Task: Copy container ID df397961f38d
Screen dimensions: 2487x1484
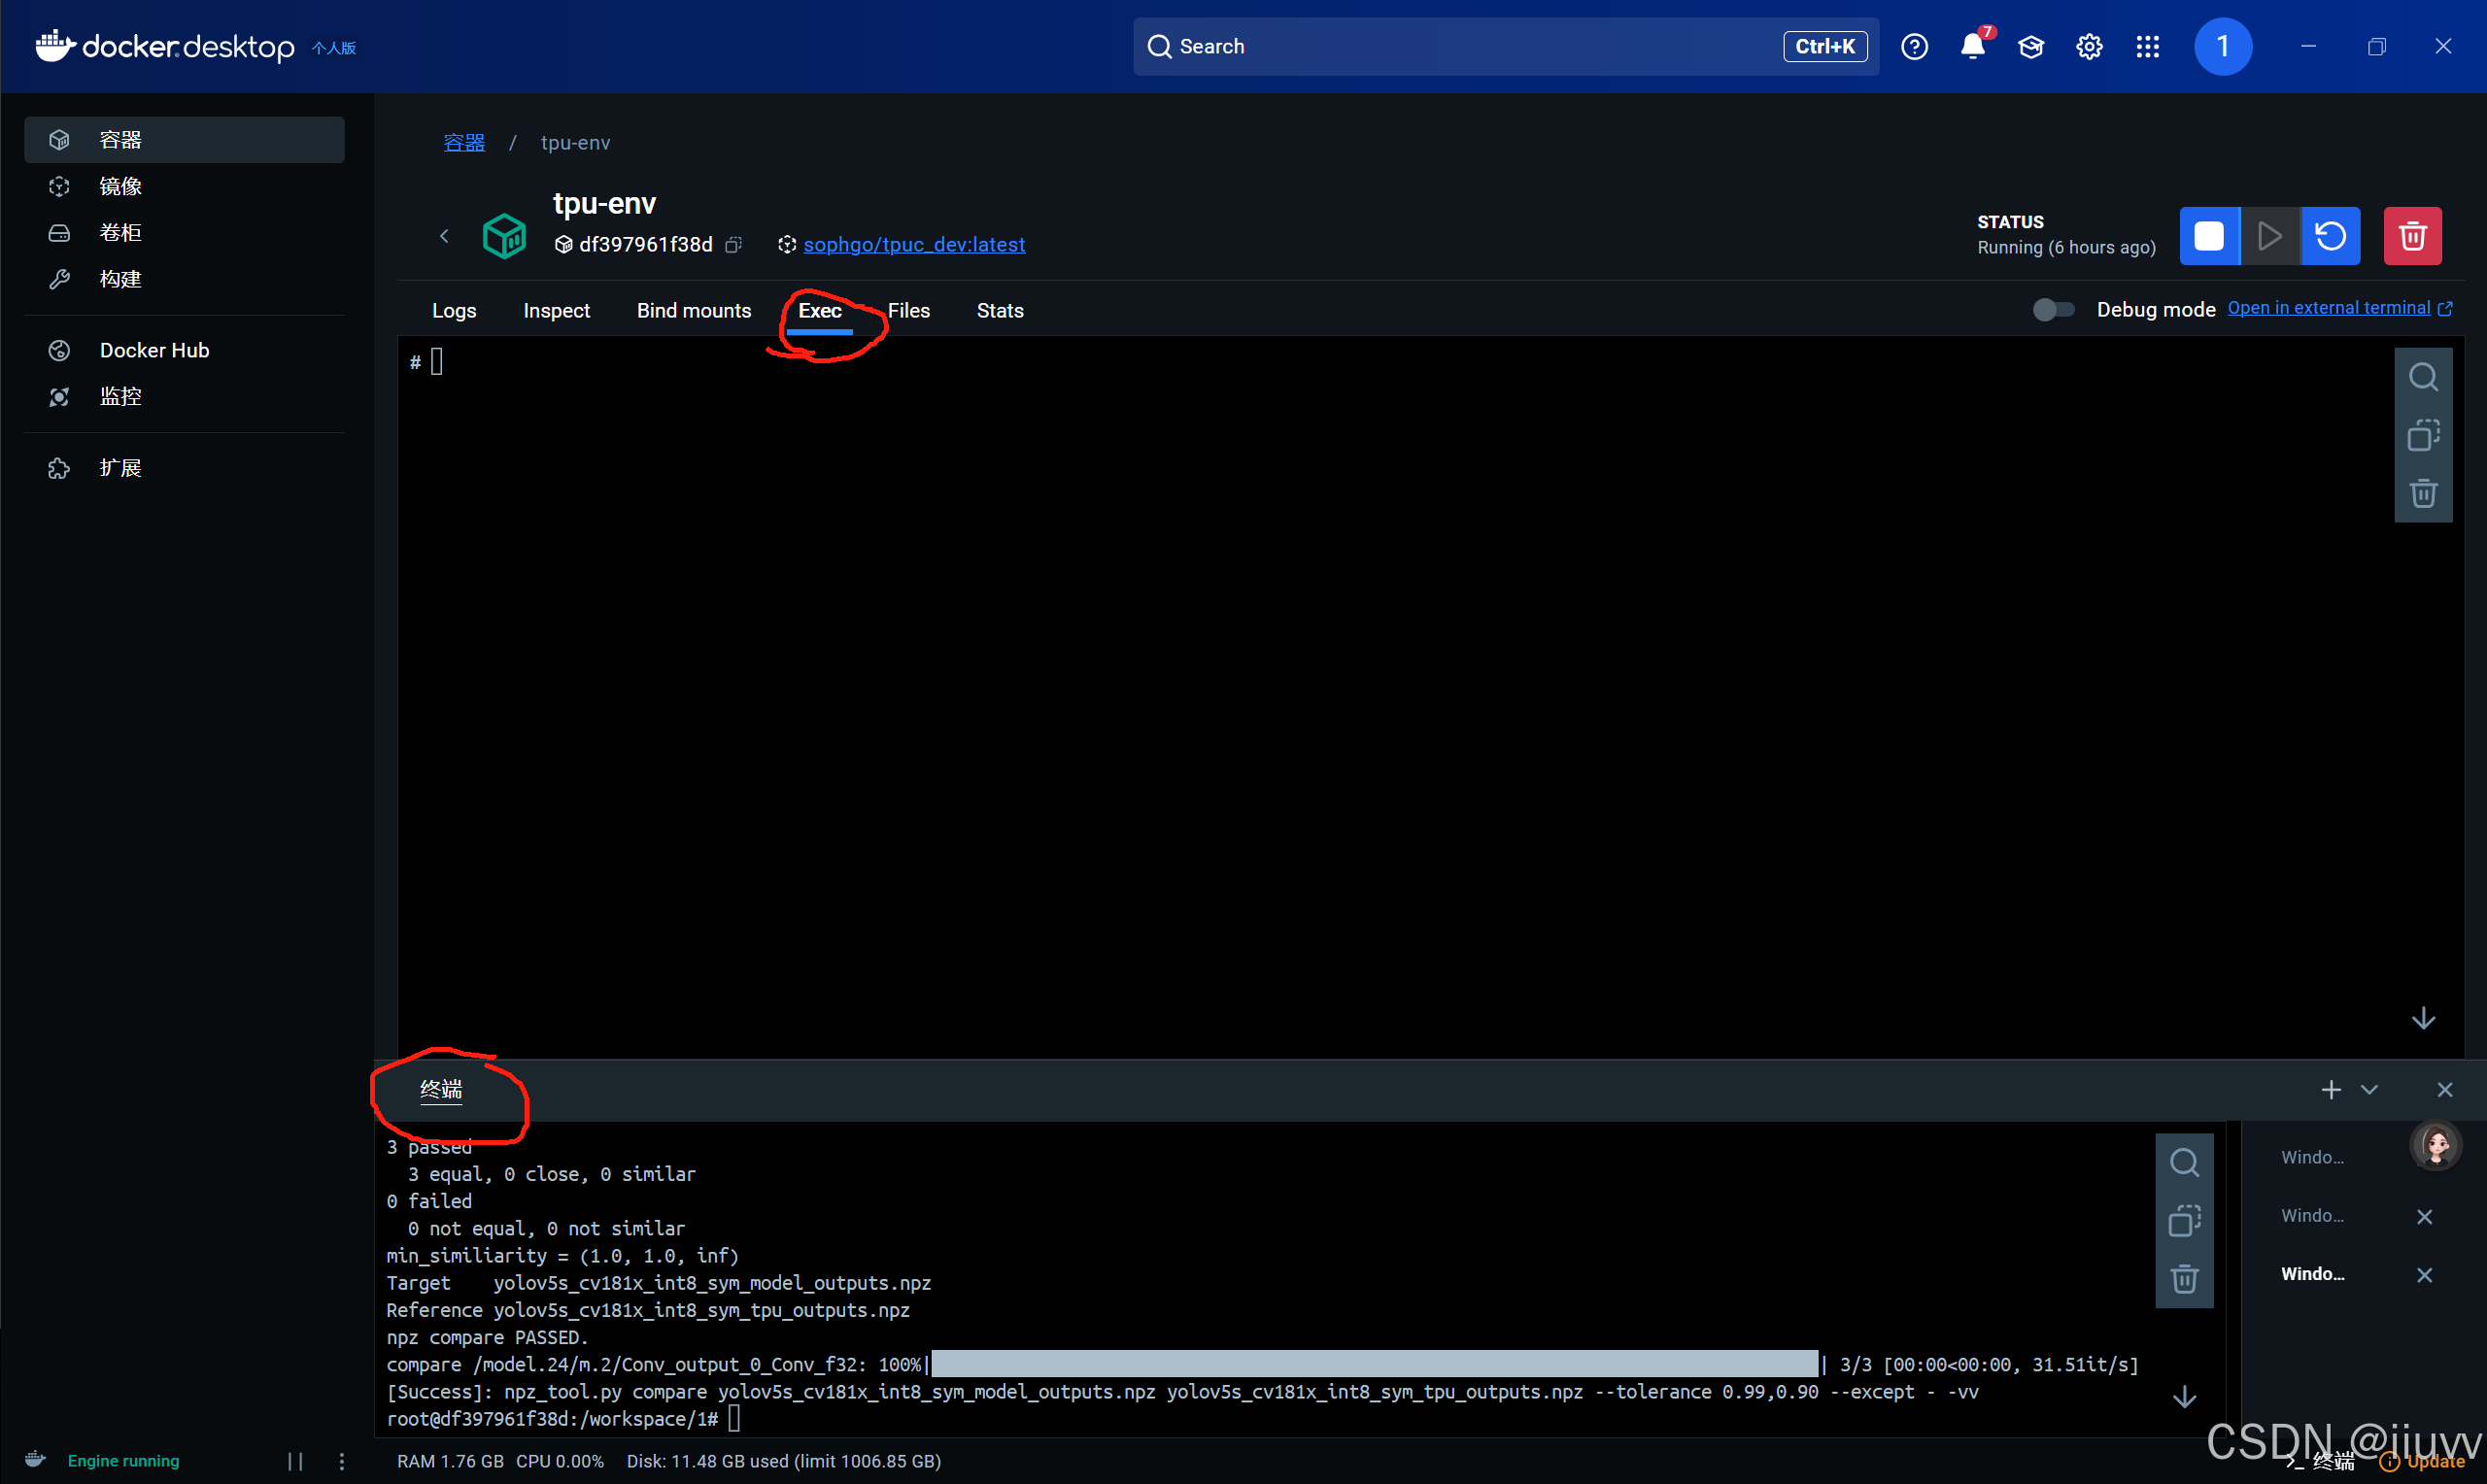Action: coord(733,245)
